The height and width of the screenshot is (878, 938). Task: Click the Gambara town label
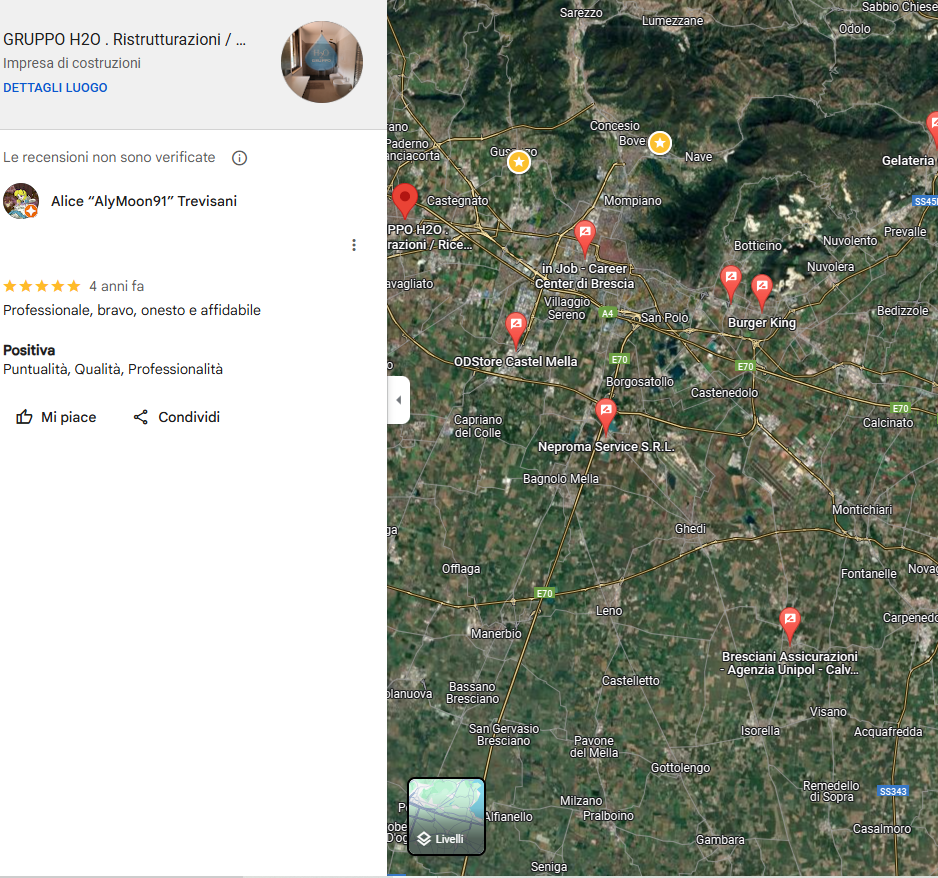[720, 840]
